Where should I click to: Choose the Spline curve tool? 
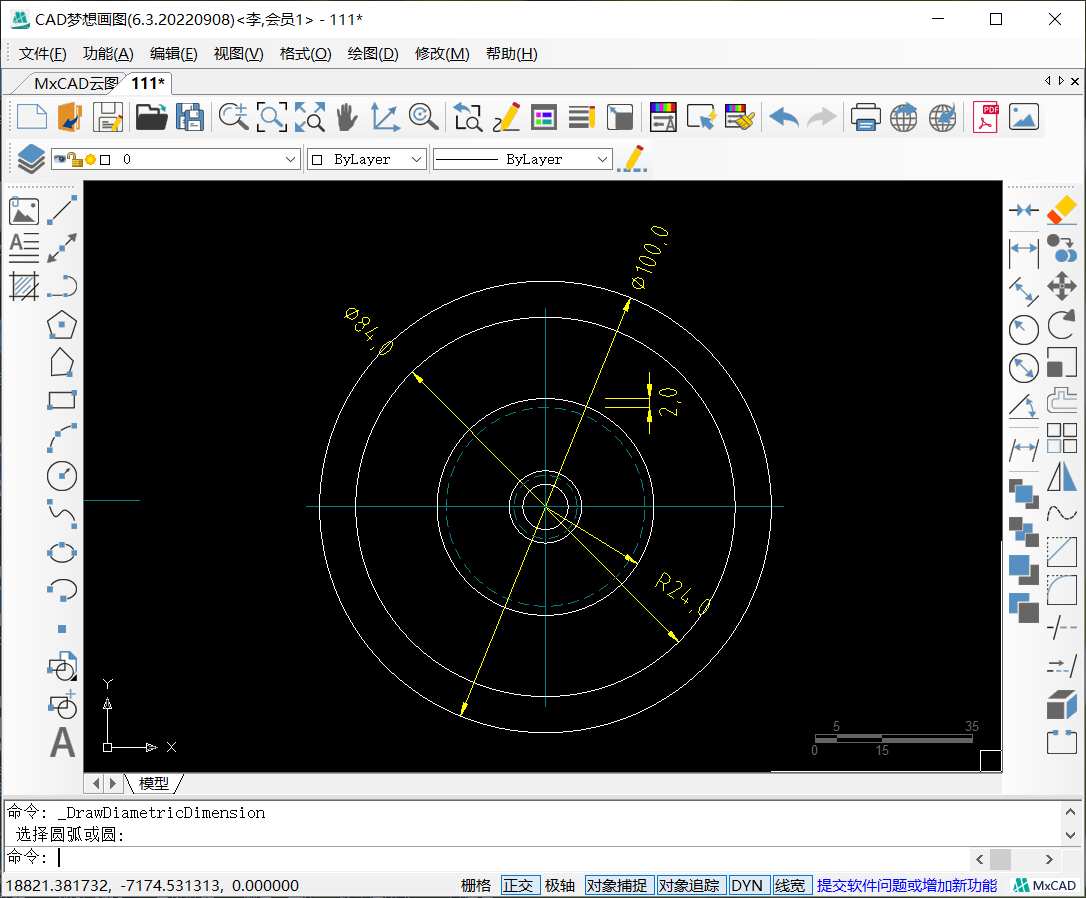click(62, 514)
